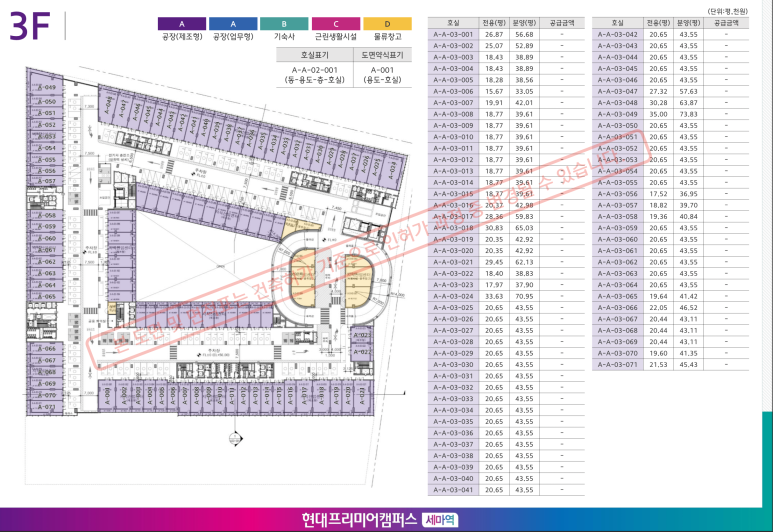Viewport: 773px width, 532px height.
Task: Click the 56.68 sale area value
Action: pyautogui.click(x=524, y=35)
